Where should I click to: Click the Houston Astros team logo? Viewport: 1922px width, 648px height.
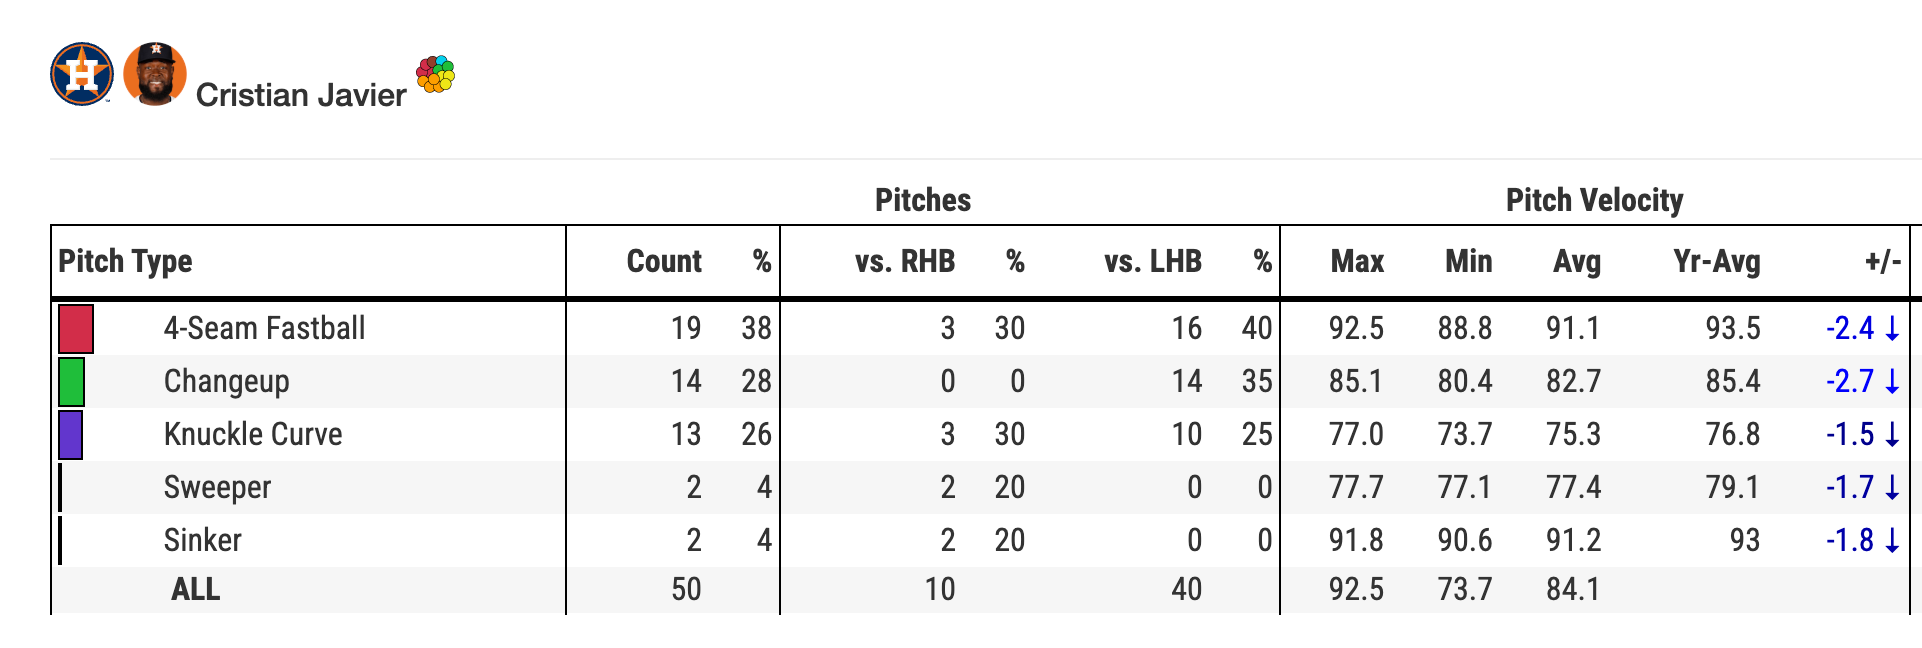(x=82, y=74)
